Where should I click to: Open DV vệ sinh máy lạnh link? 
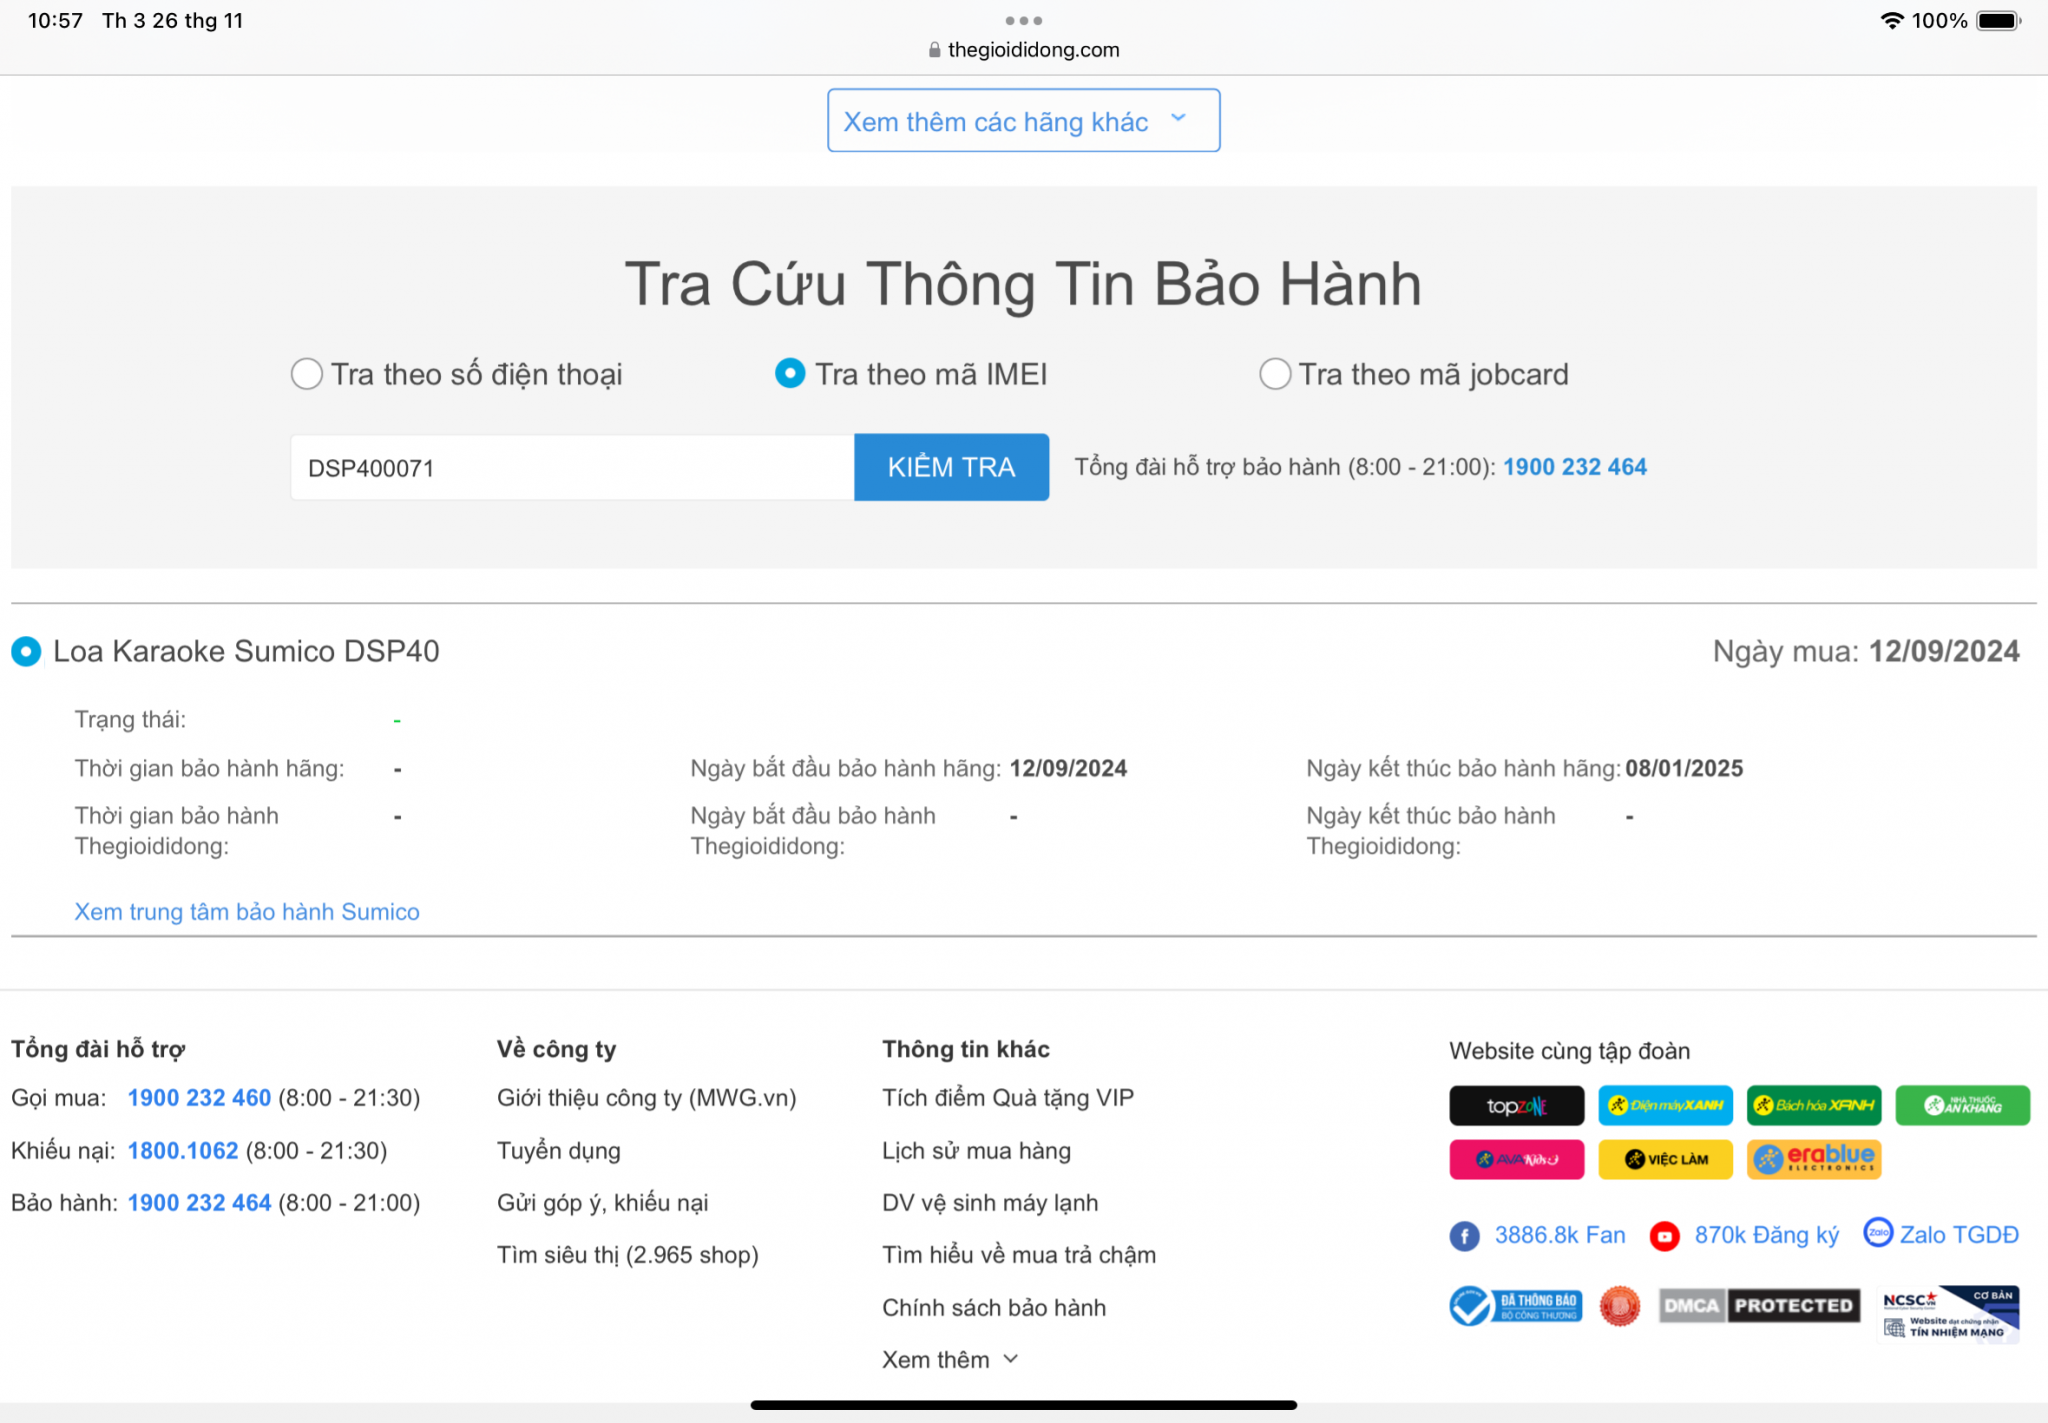990,1203
